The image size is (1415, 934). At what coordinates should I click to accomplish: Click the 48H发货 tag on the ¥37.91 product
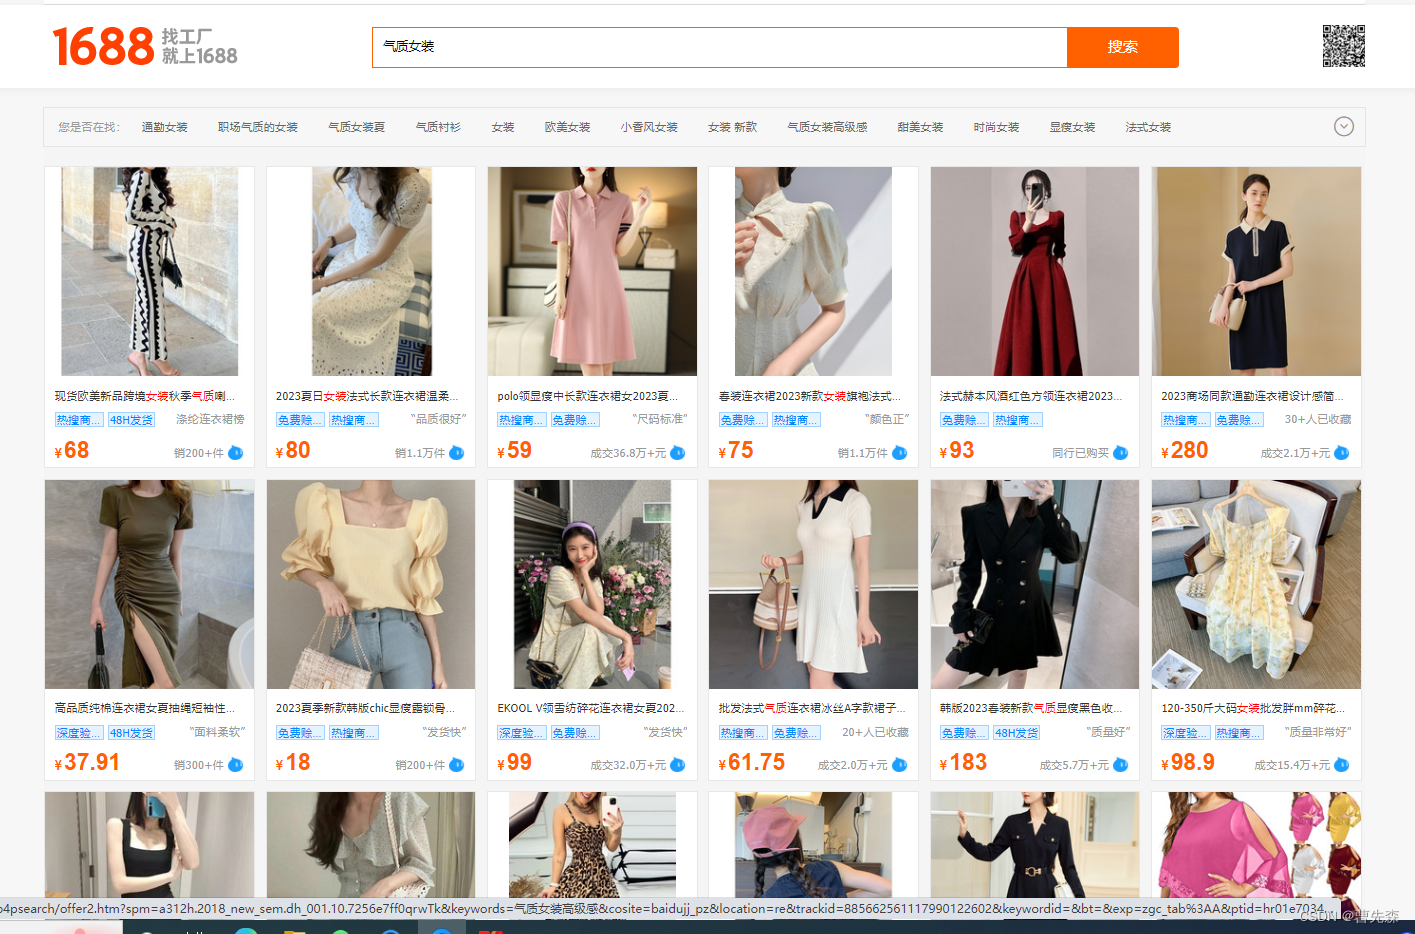pyautogui.click(x=131, y=733)
